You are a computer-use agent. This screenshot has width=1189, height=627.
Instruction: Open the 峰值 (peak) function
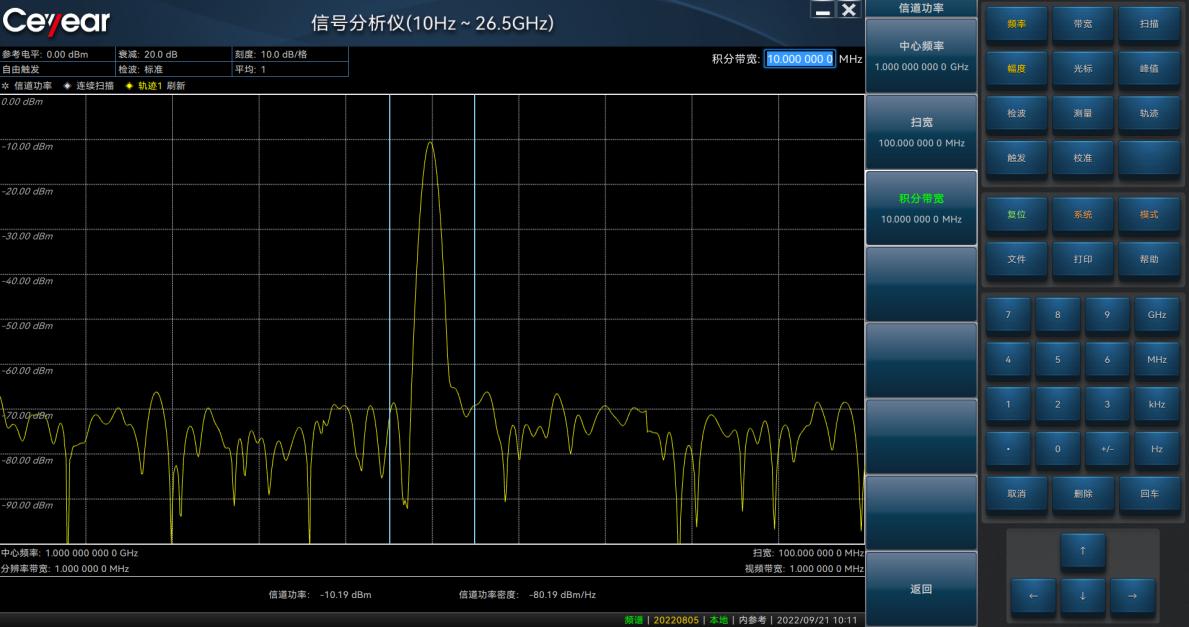pyautogui.click(x=1149, y=68)
